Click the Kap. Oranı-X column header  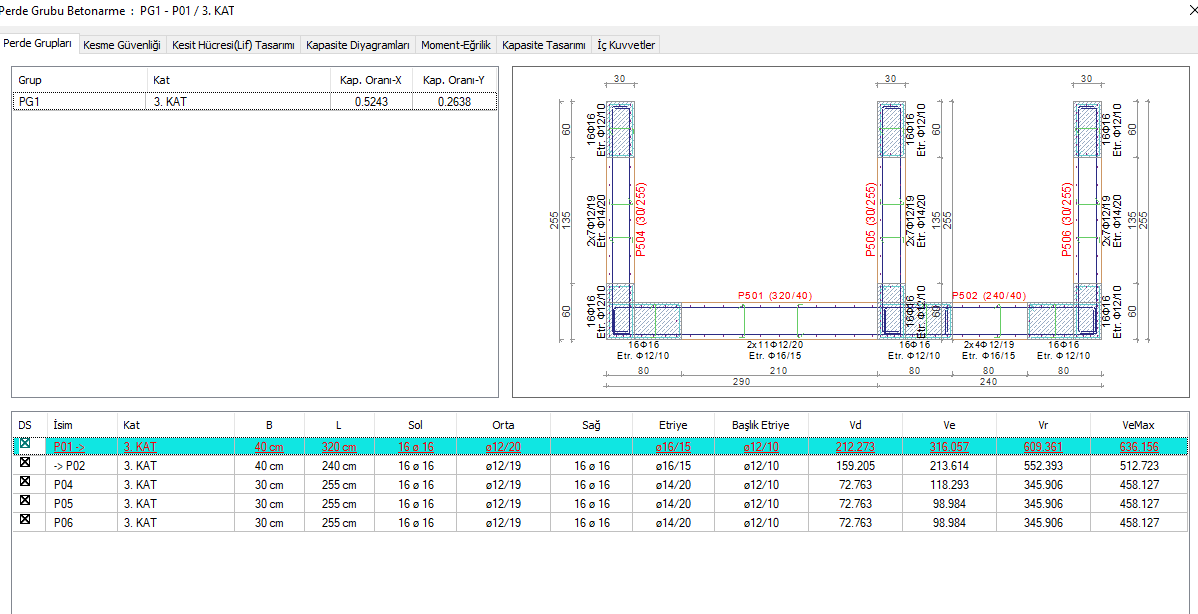pos(371,79)
